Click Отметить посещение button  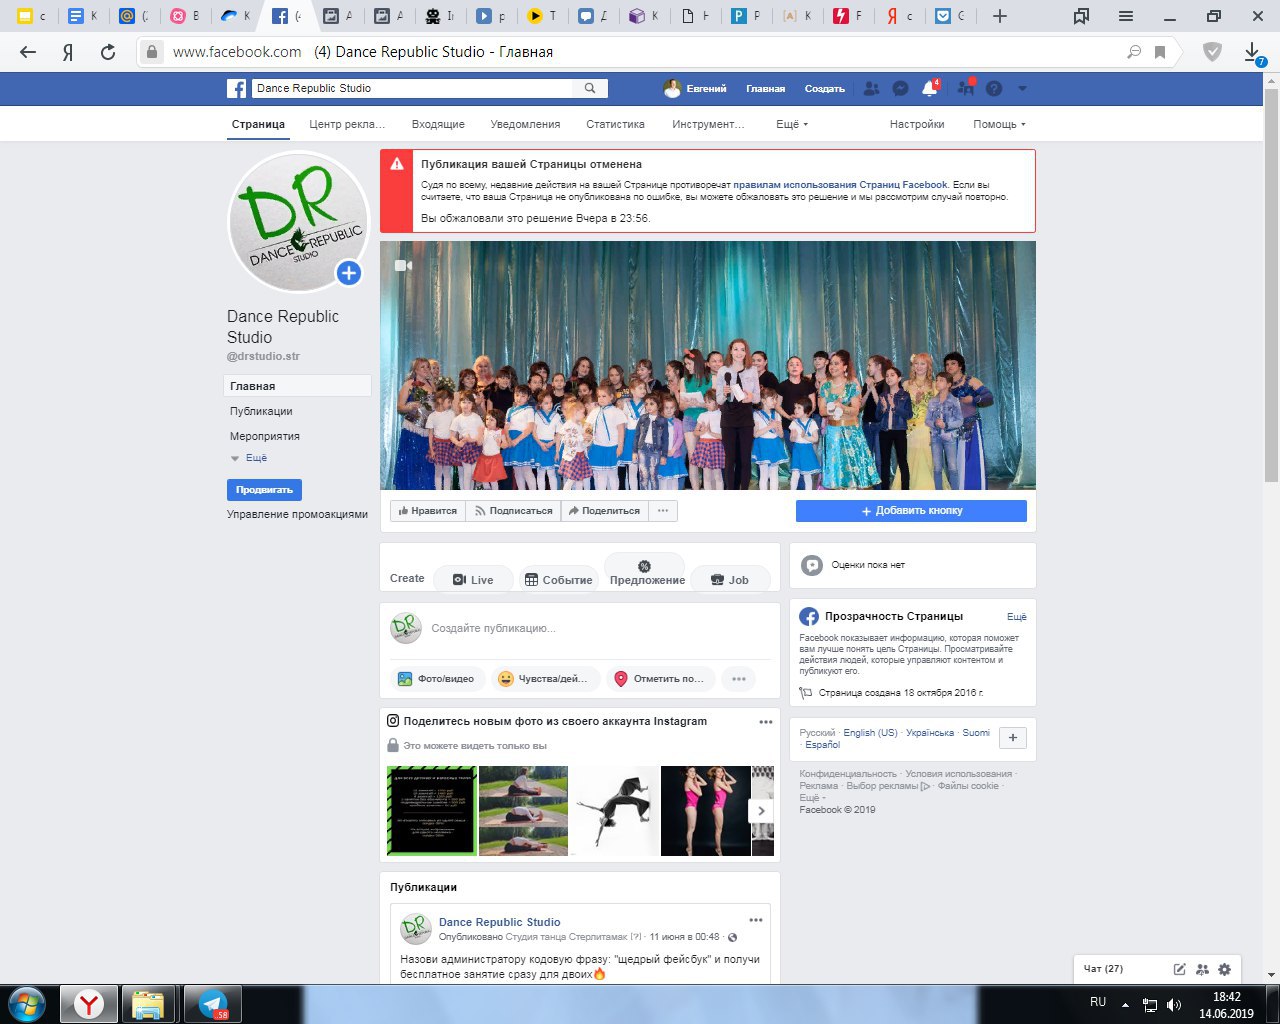point(661,679)
